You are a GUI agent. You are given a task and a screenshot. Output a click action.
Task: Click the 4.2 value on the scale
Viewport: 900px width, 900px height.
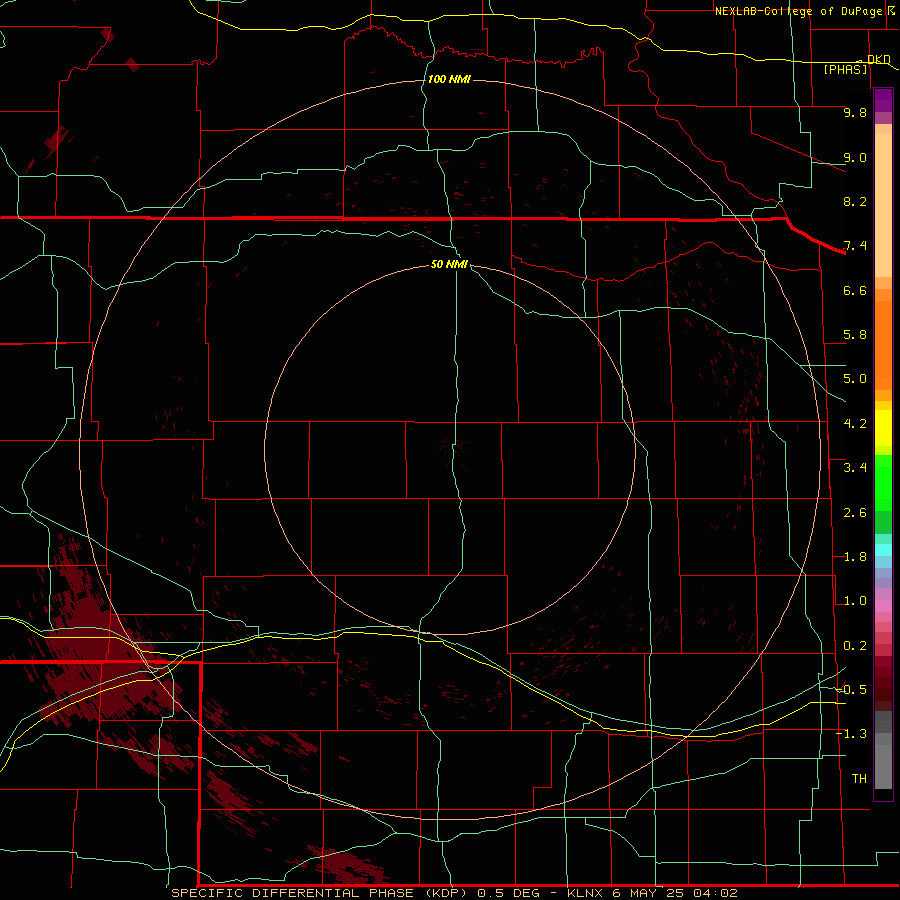[855, 424]
